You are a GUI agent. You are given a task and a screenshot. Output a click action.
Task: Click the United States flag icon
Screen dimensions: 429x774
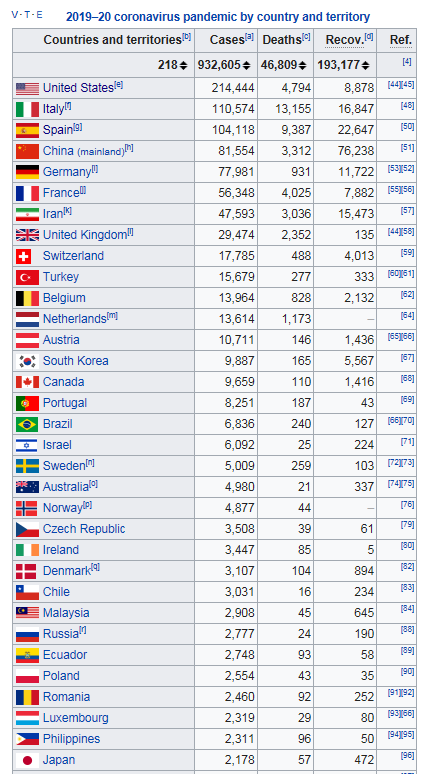(x=27, y=88)
